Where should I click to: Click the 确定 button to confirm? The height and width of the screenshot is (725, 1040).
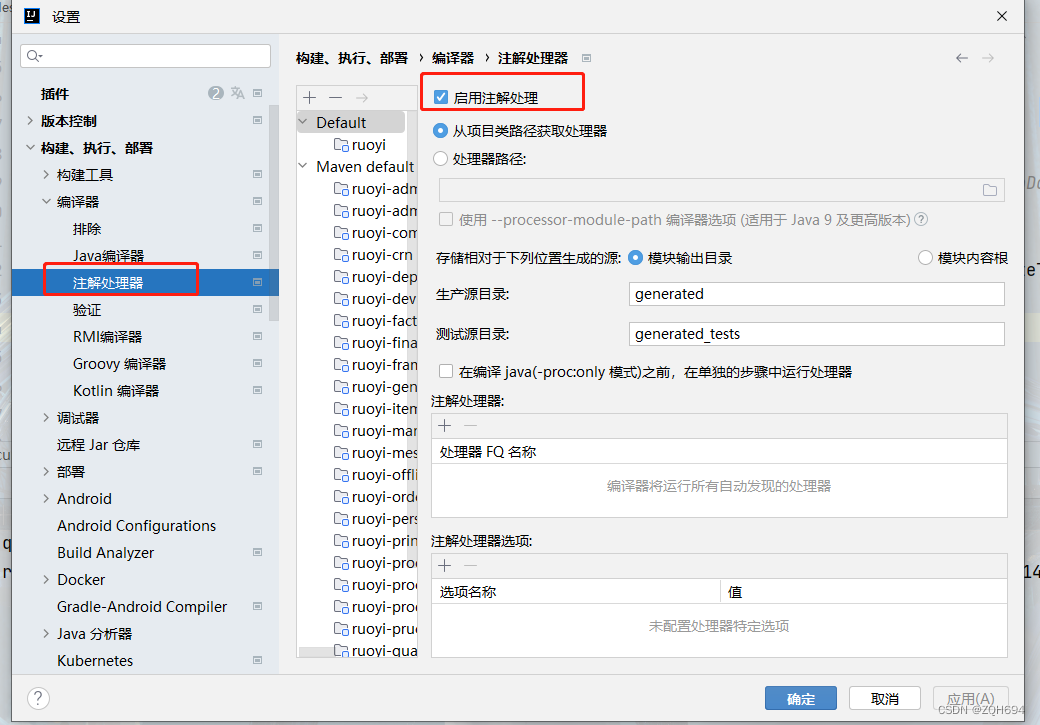click(x=800, y=699)
